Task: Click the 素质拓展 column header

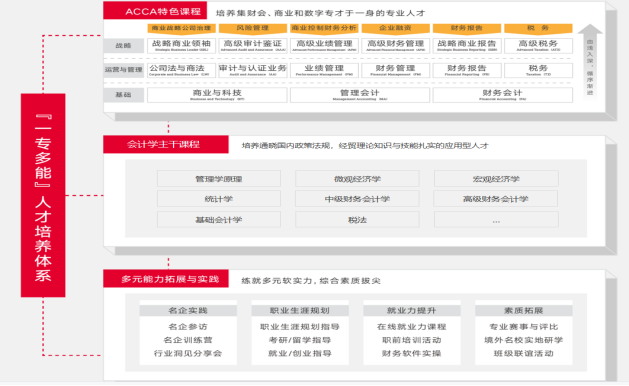Action: [x=523, y=311]
